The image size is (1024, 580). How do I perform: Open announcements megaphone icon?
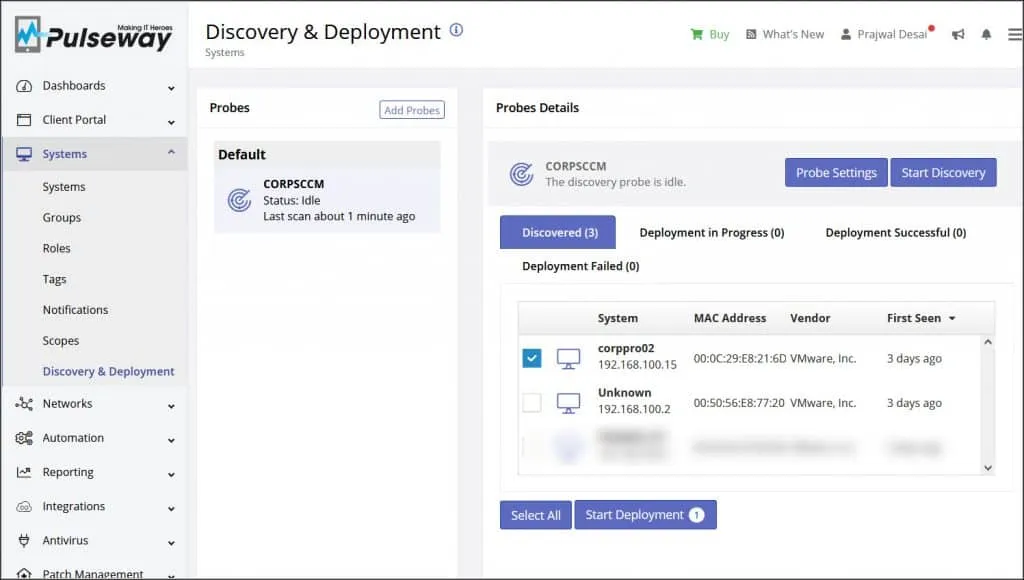[x=958, y=34]
